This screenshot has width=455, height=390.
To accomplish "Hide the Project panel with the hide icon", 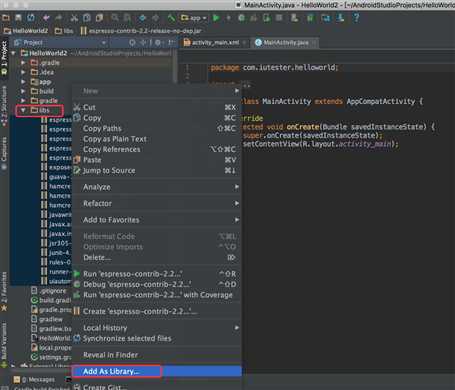I will [171, 42].
